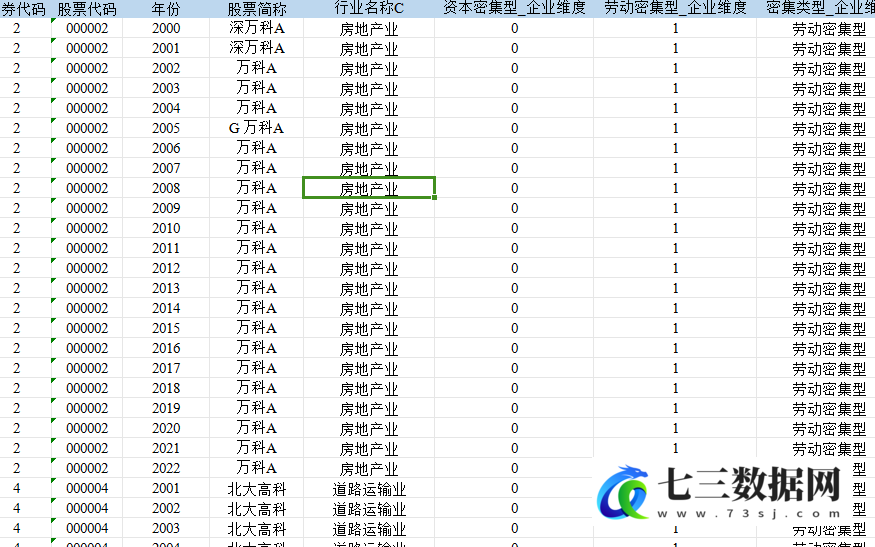Select stock code 000004 in 2001 row
The image size is (875, 547).
(87, 488)
